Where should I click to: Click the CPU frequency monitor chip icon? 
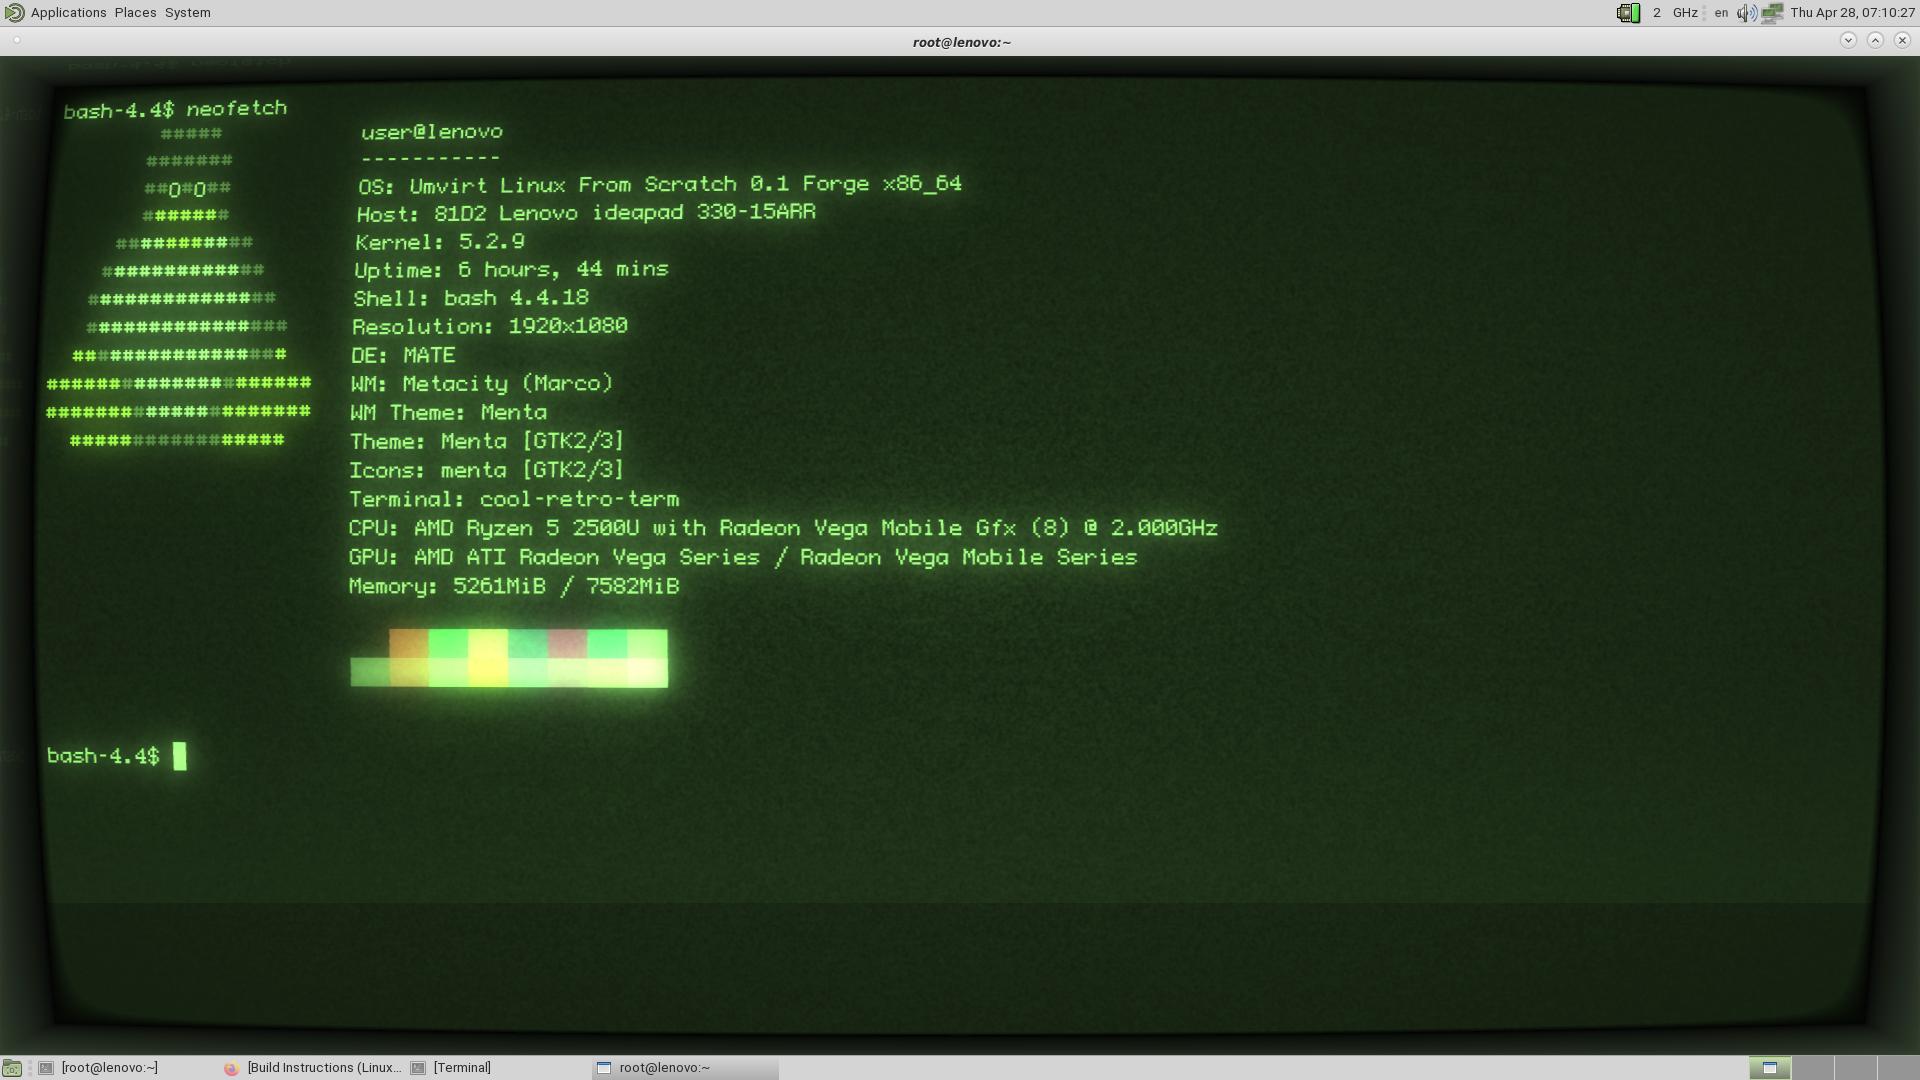coord(1628,13)
